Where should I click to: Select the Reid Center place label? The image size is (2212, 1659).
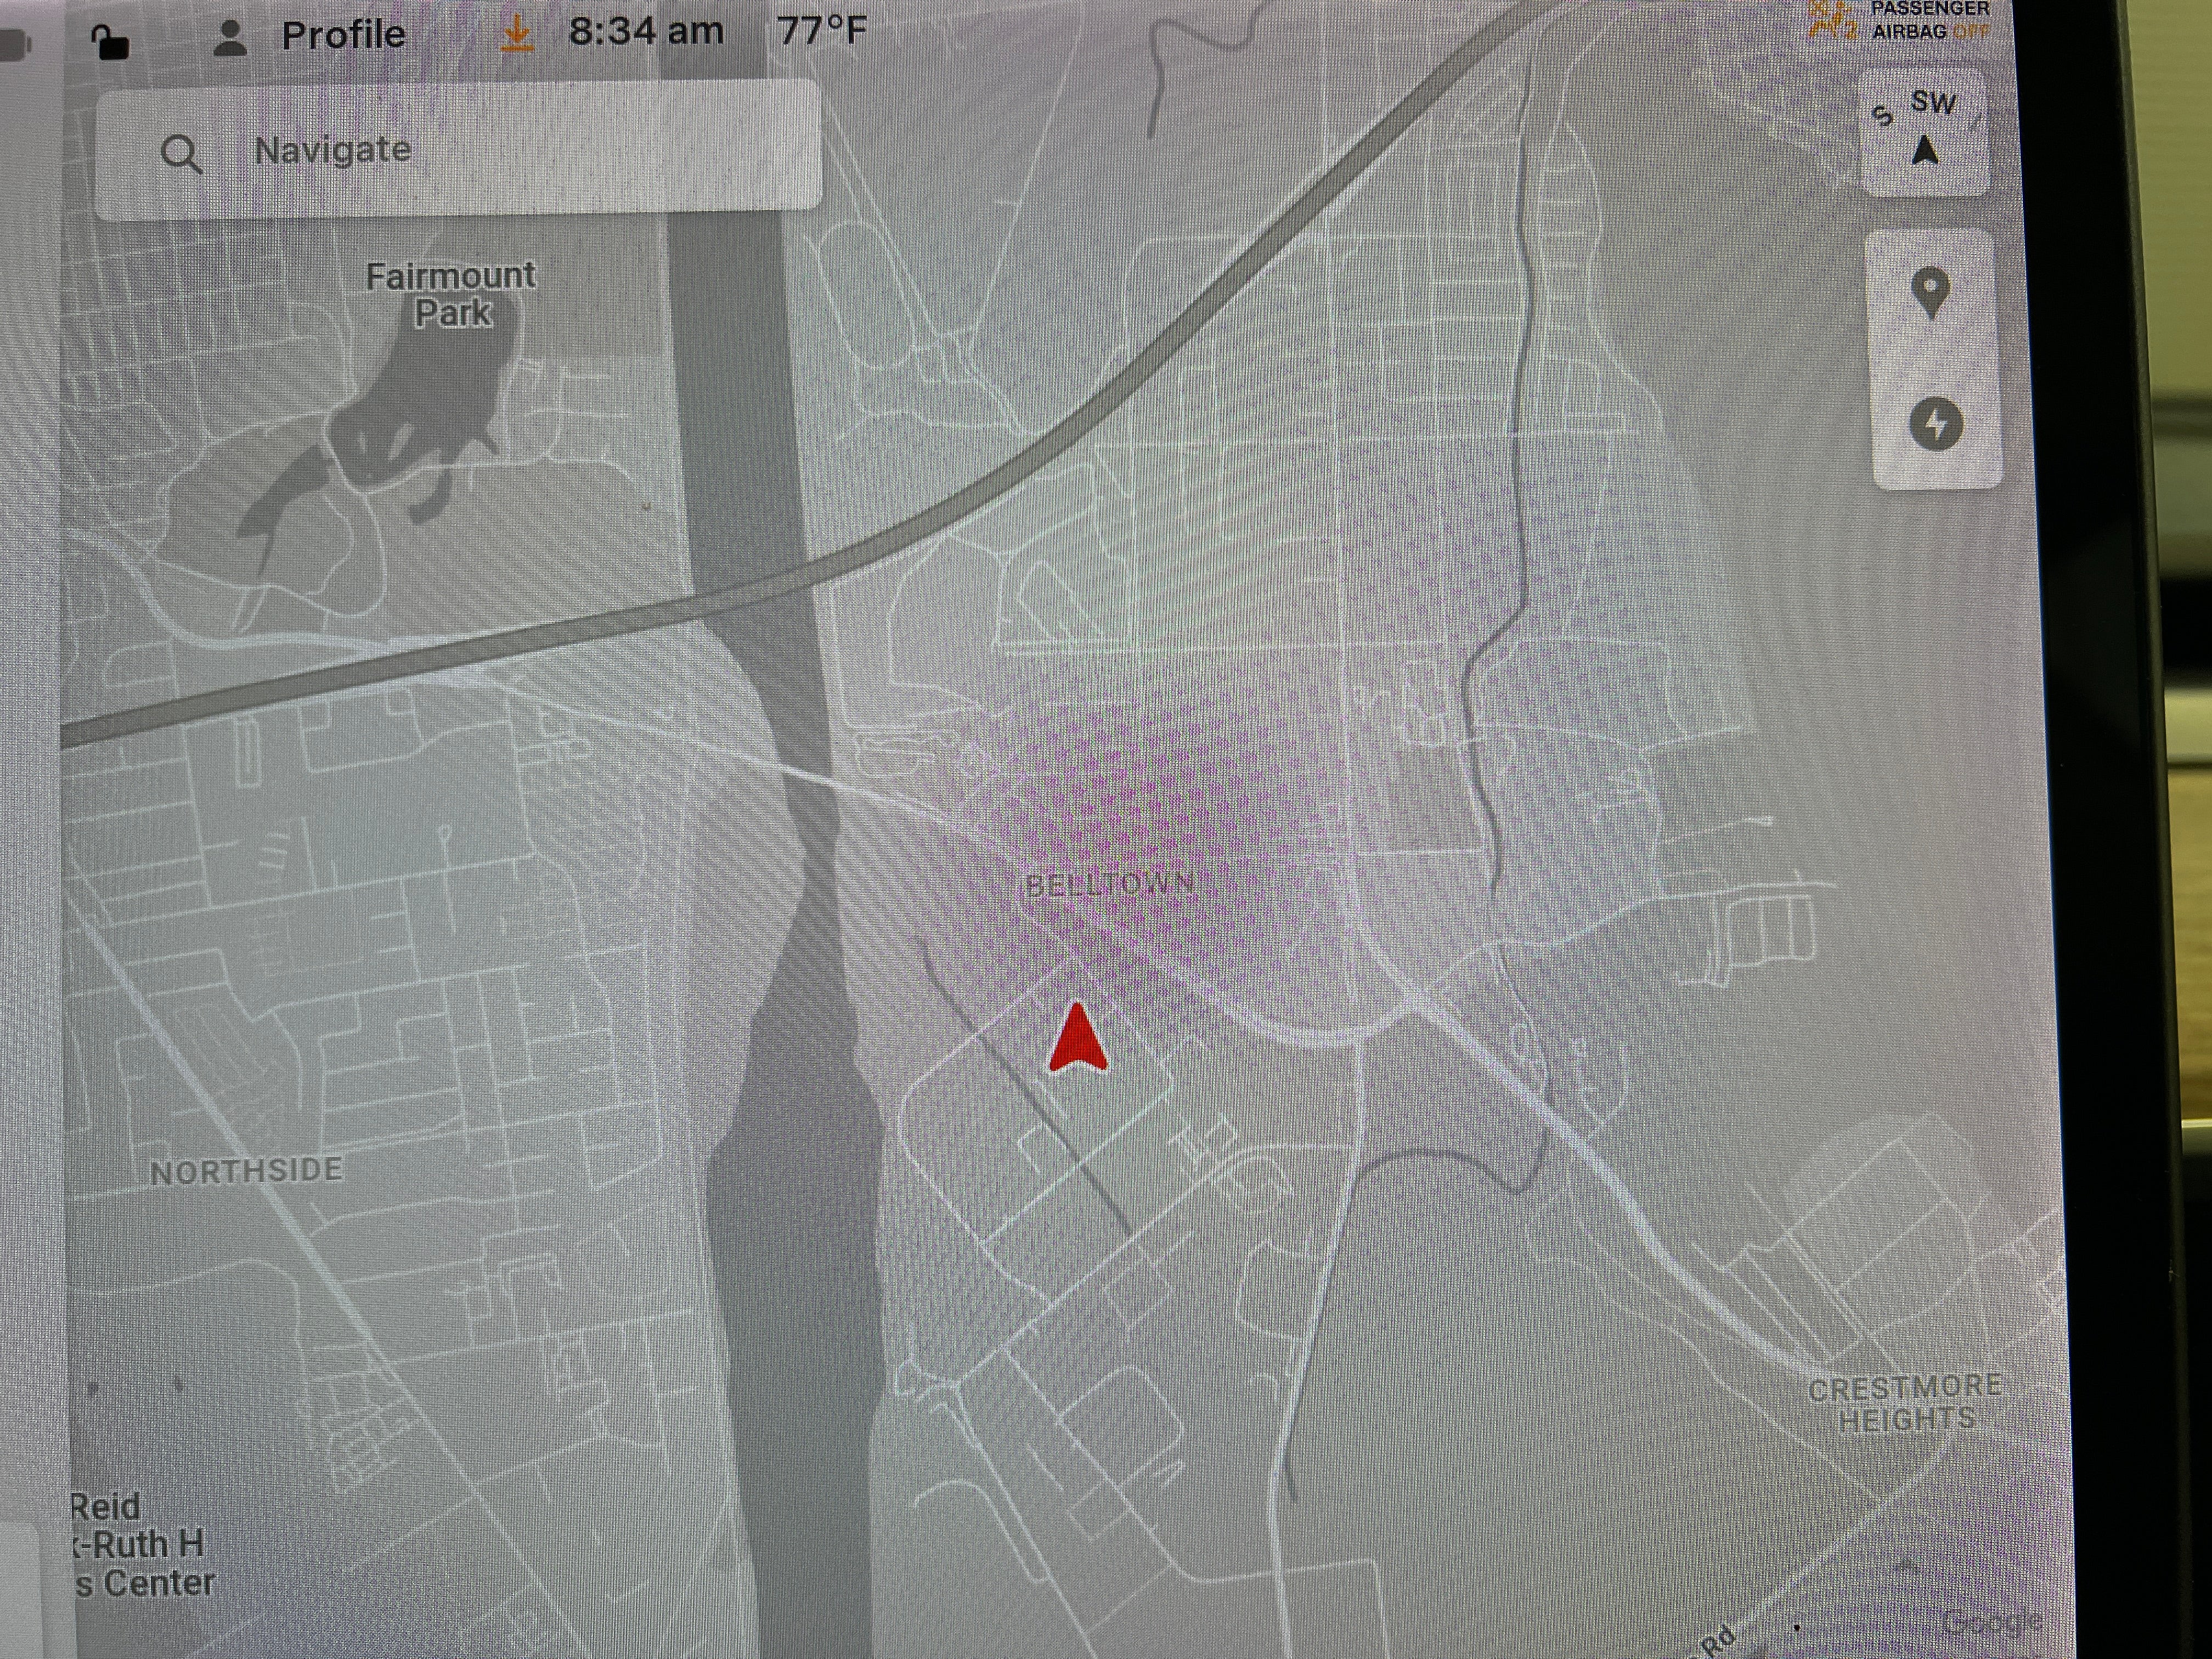140,1545
